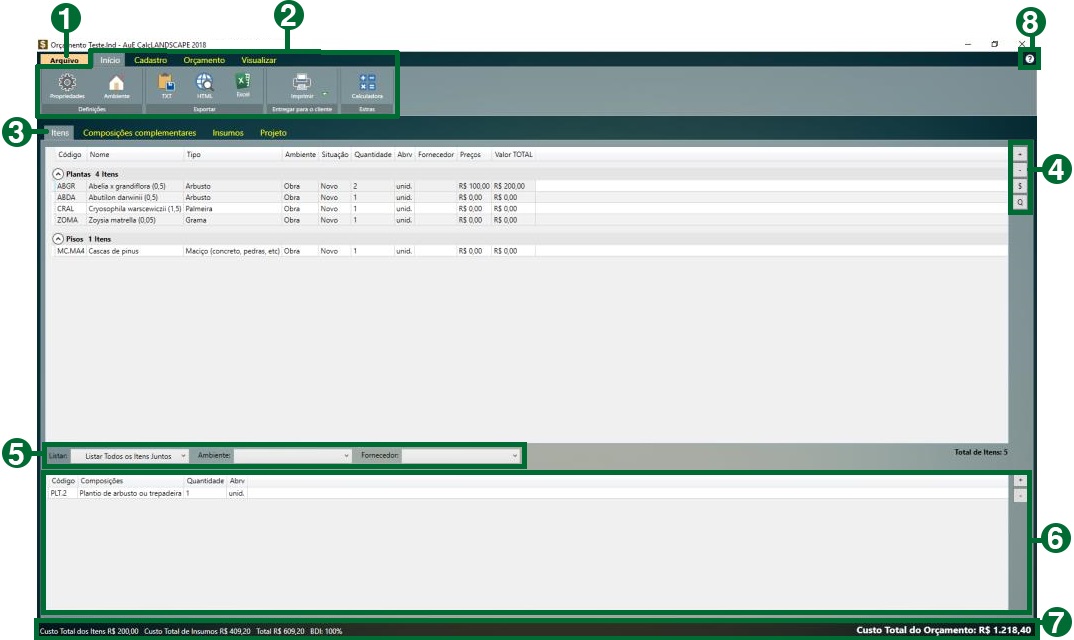Click the Imprimir printer icon
This screenshot has width=1074, height=640.
coord(301,83)
